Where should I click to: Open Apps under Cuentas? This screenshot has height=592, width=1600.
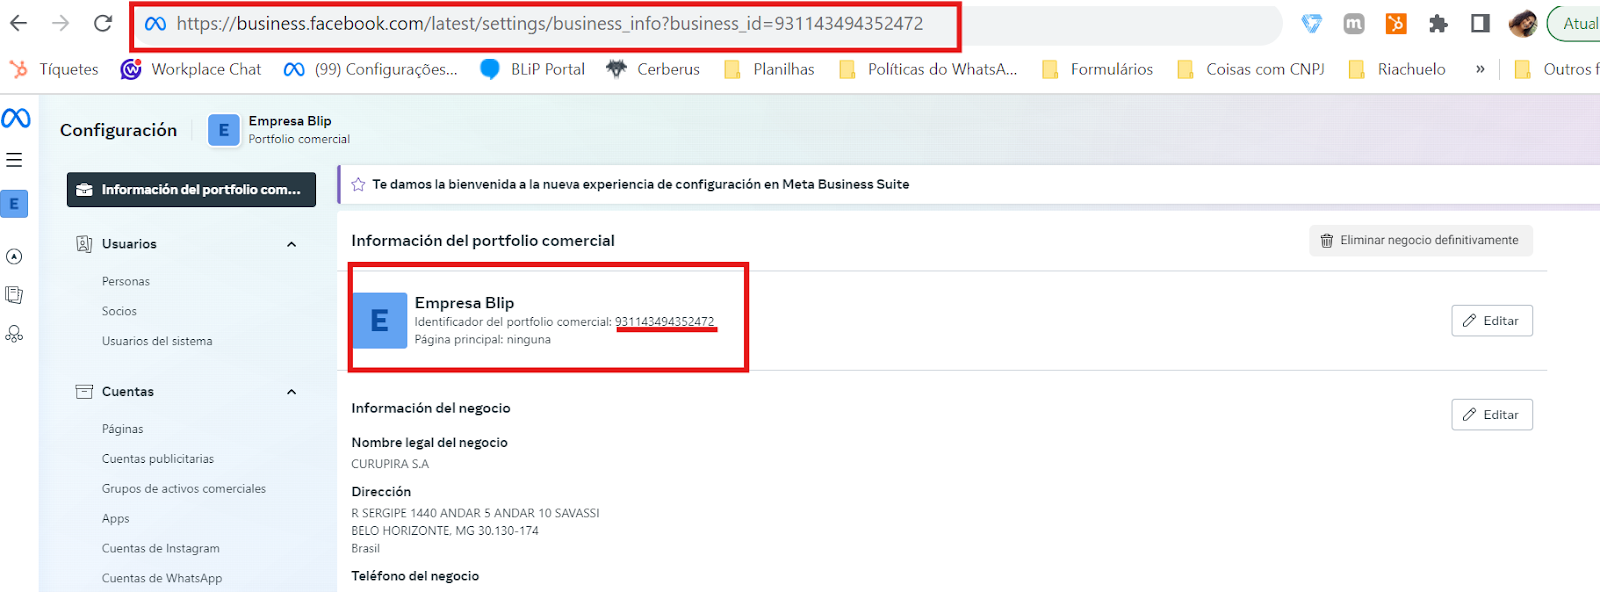(115, 519)
